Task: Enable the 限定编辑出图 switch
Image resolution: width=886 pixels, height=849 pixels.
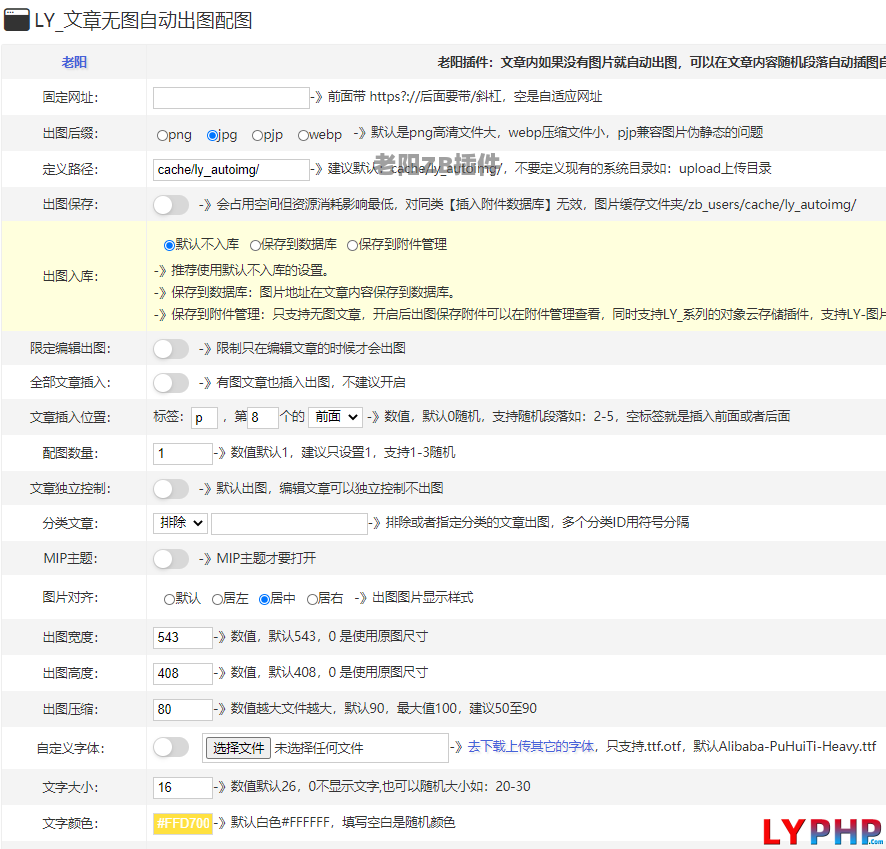Action: click(x=171, y=349)
